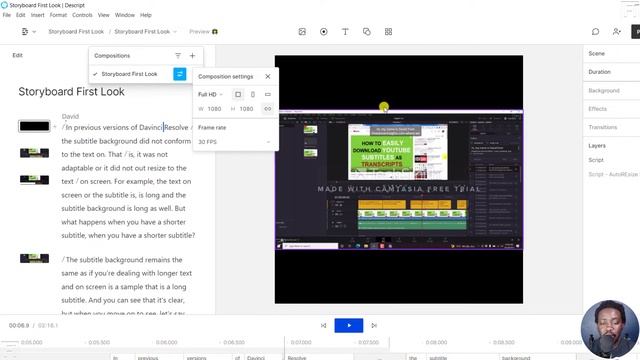640x360 pixels.
Task: Choose the square aspect ratio
Action: 238,95
